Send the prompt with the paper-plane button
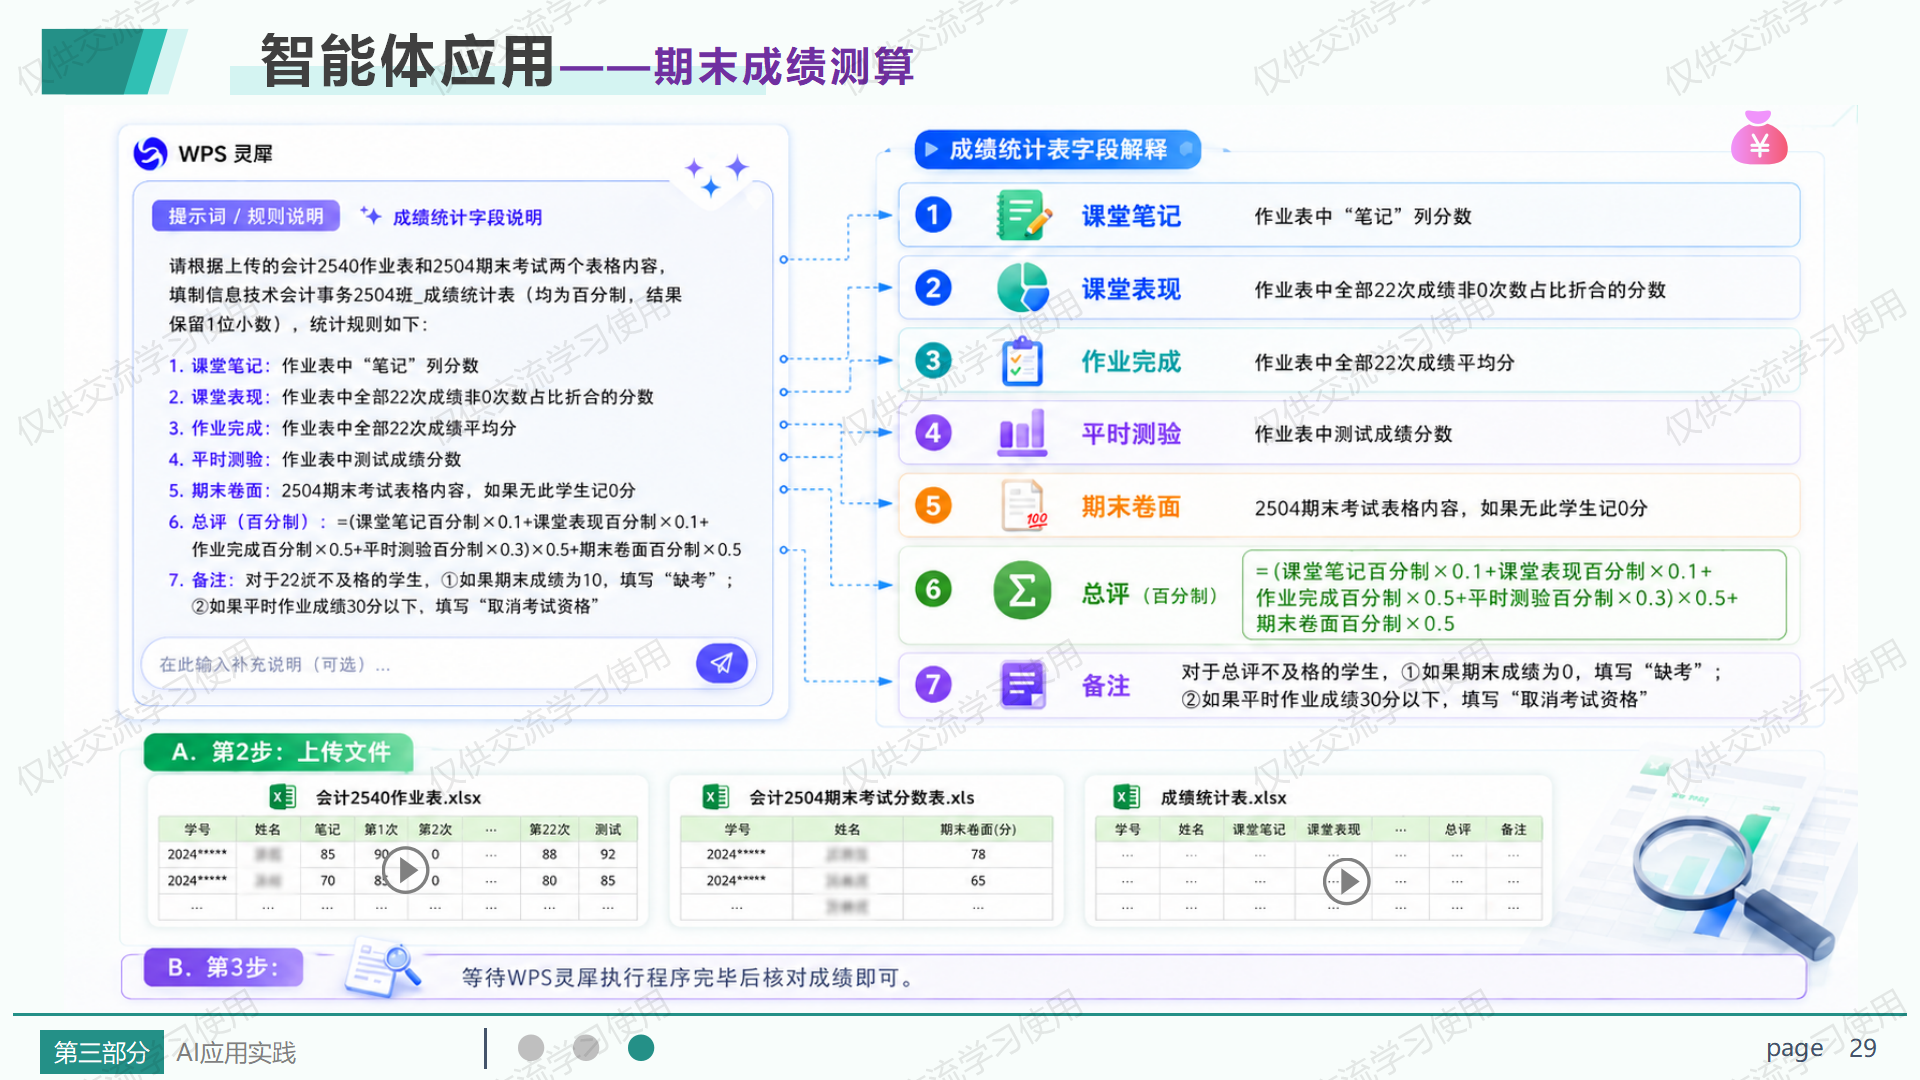The height and width of the screenshot is (1080, 1920). (x=721, y=663)
